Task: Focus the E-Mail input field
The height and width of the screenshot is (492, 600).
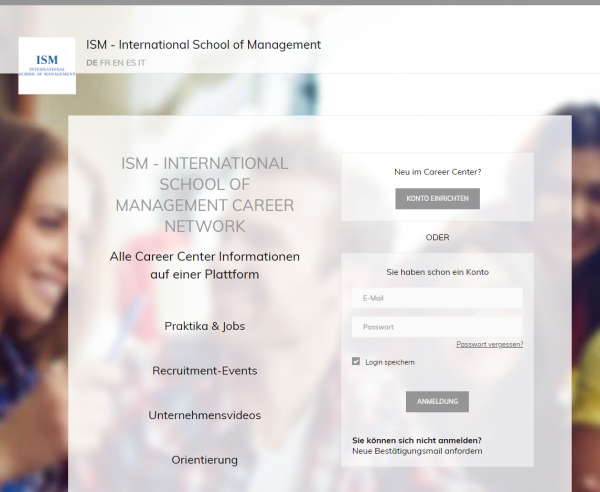Action: (437, 298)
